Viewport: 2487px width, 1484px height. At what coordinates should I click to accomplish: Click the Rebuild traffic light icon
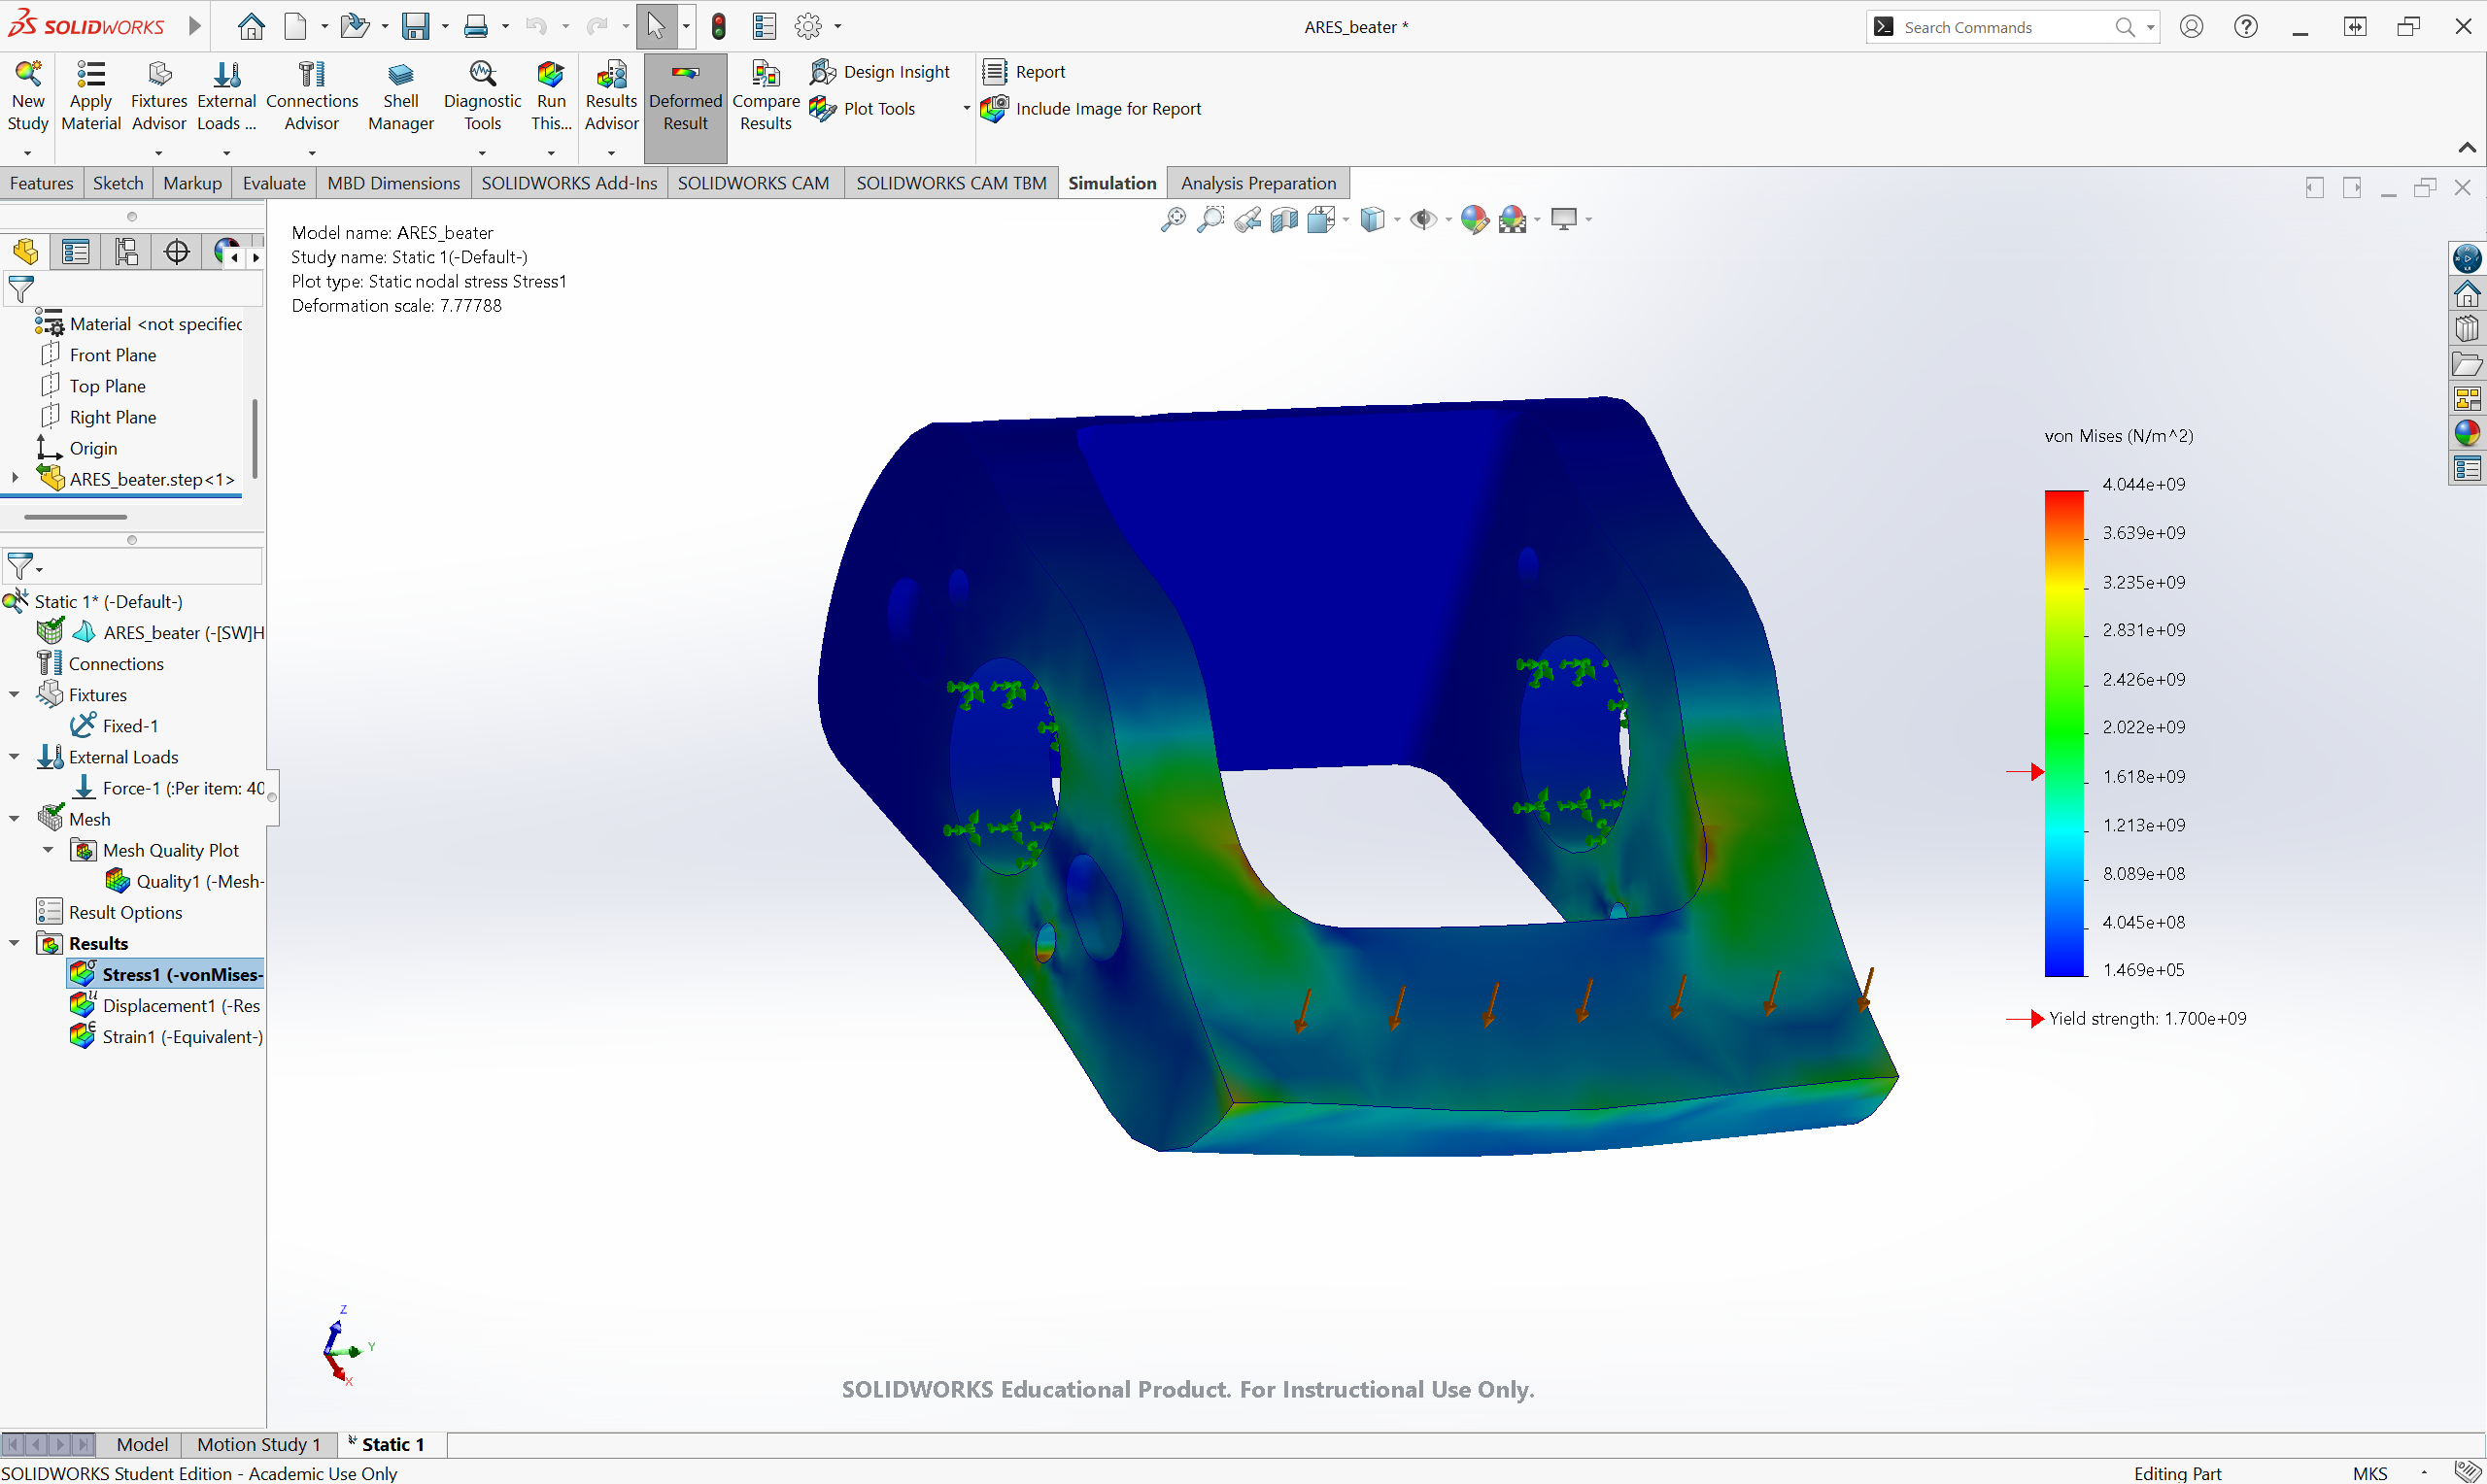click(718, 26)
